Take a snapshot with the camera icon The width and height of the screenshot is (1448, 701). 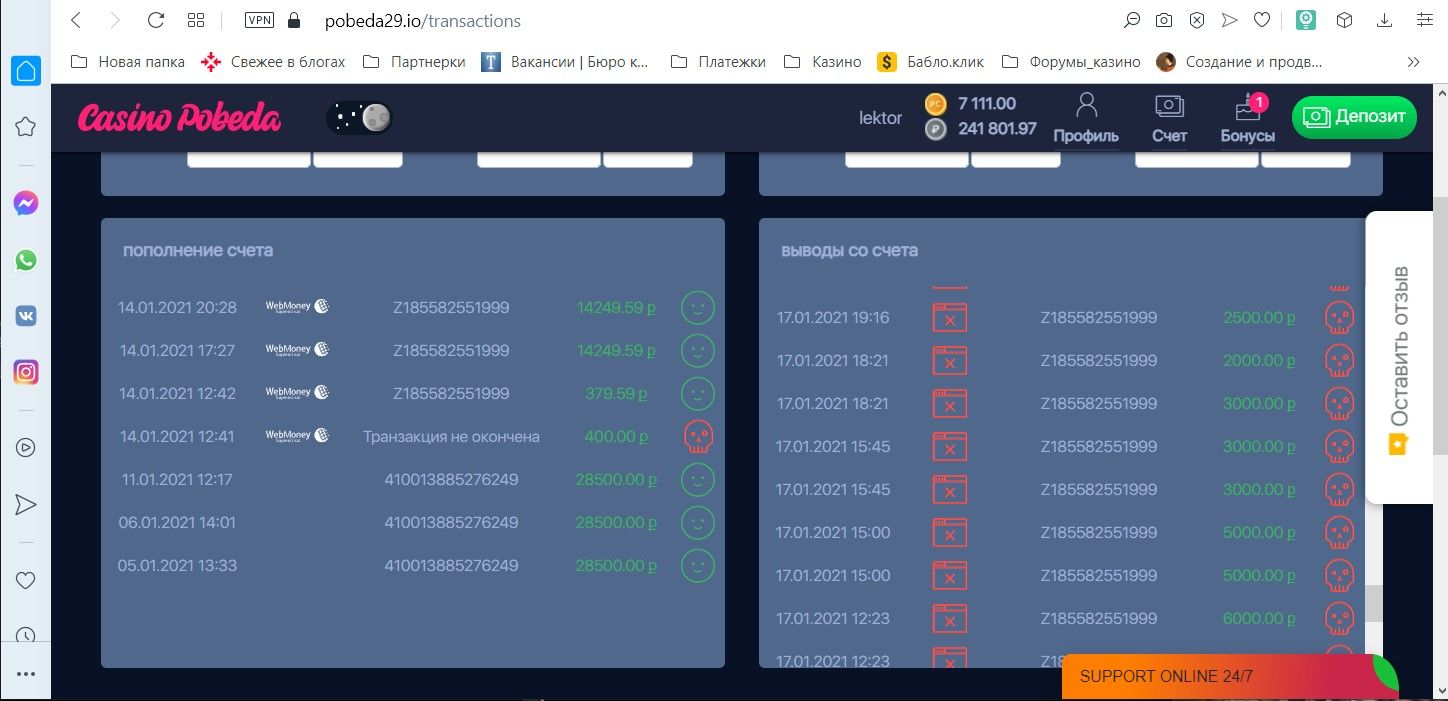point(1164,20)
